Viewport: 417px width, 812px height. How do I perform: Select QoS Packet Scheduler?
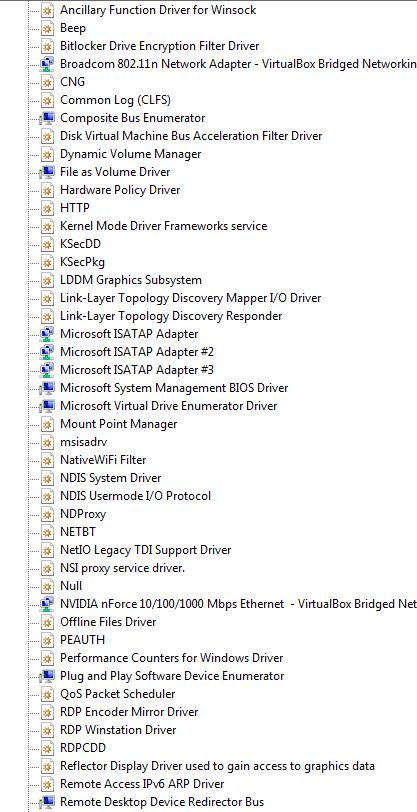click(x=118, y=694)
